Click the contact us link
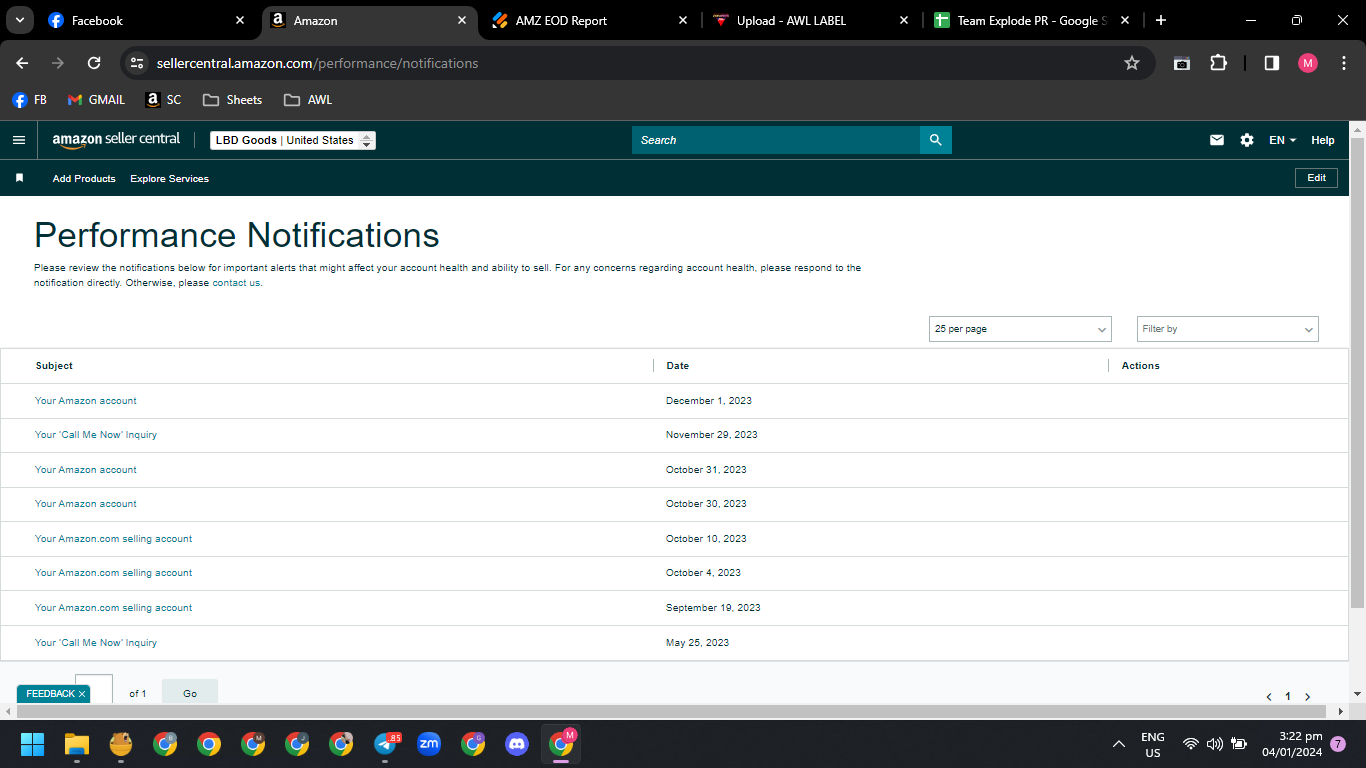 click(x=236, y=283)
